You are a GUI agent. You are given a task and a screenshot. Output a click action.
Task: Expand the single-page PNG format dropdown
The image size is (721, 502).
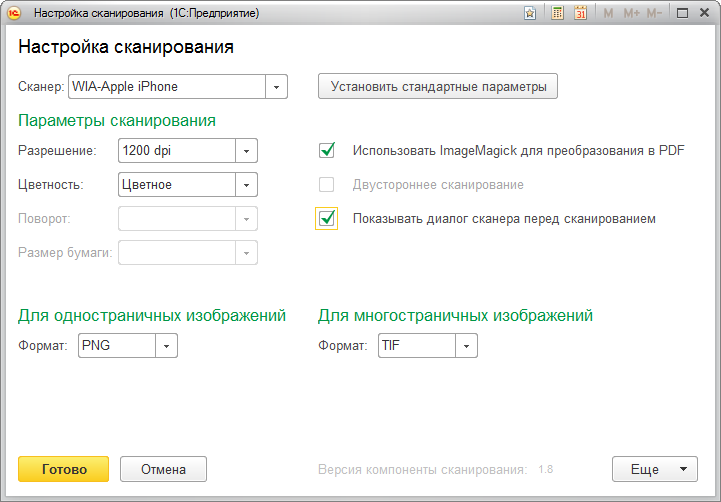pos(167,346)
